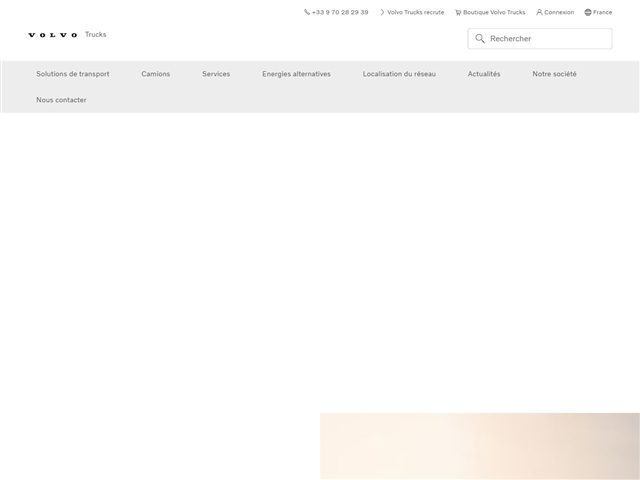Expand the Solutions de transport menu
This screenshot has height=480, width=640.
pos(73,74)
